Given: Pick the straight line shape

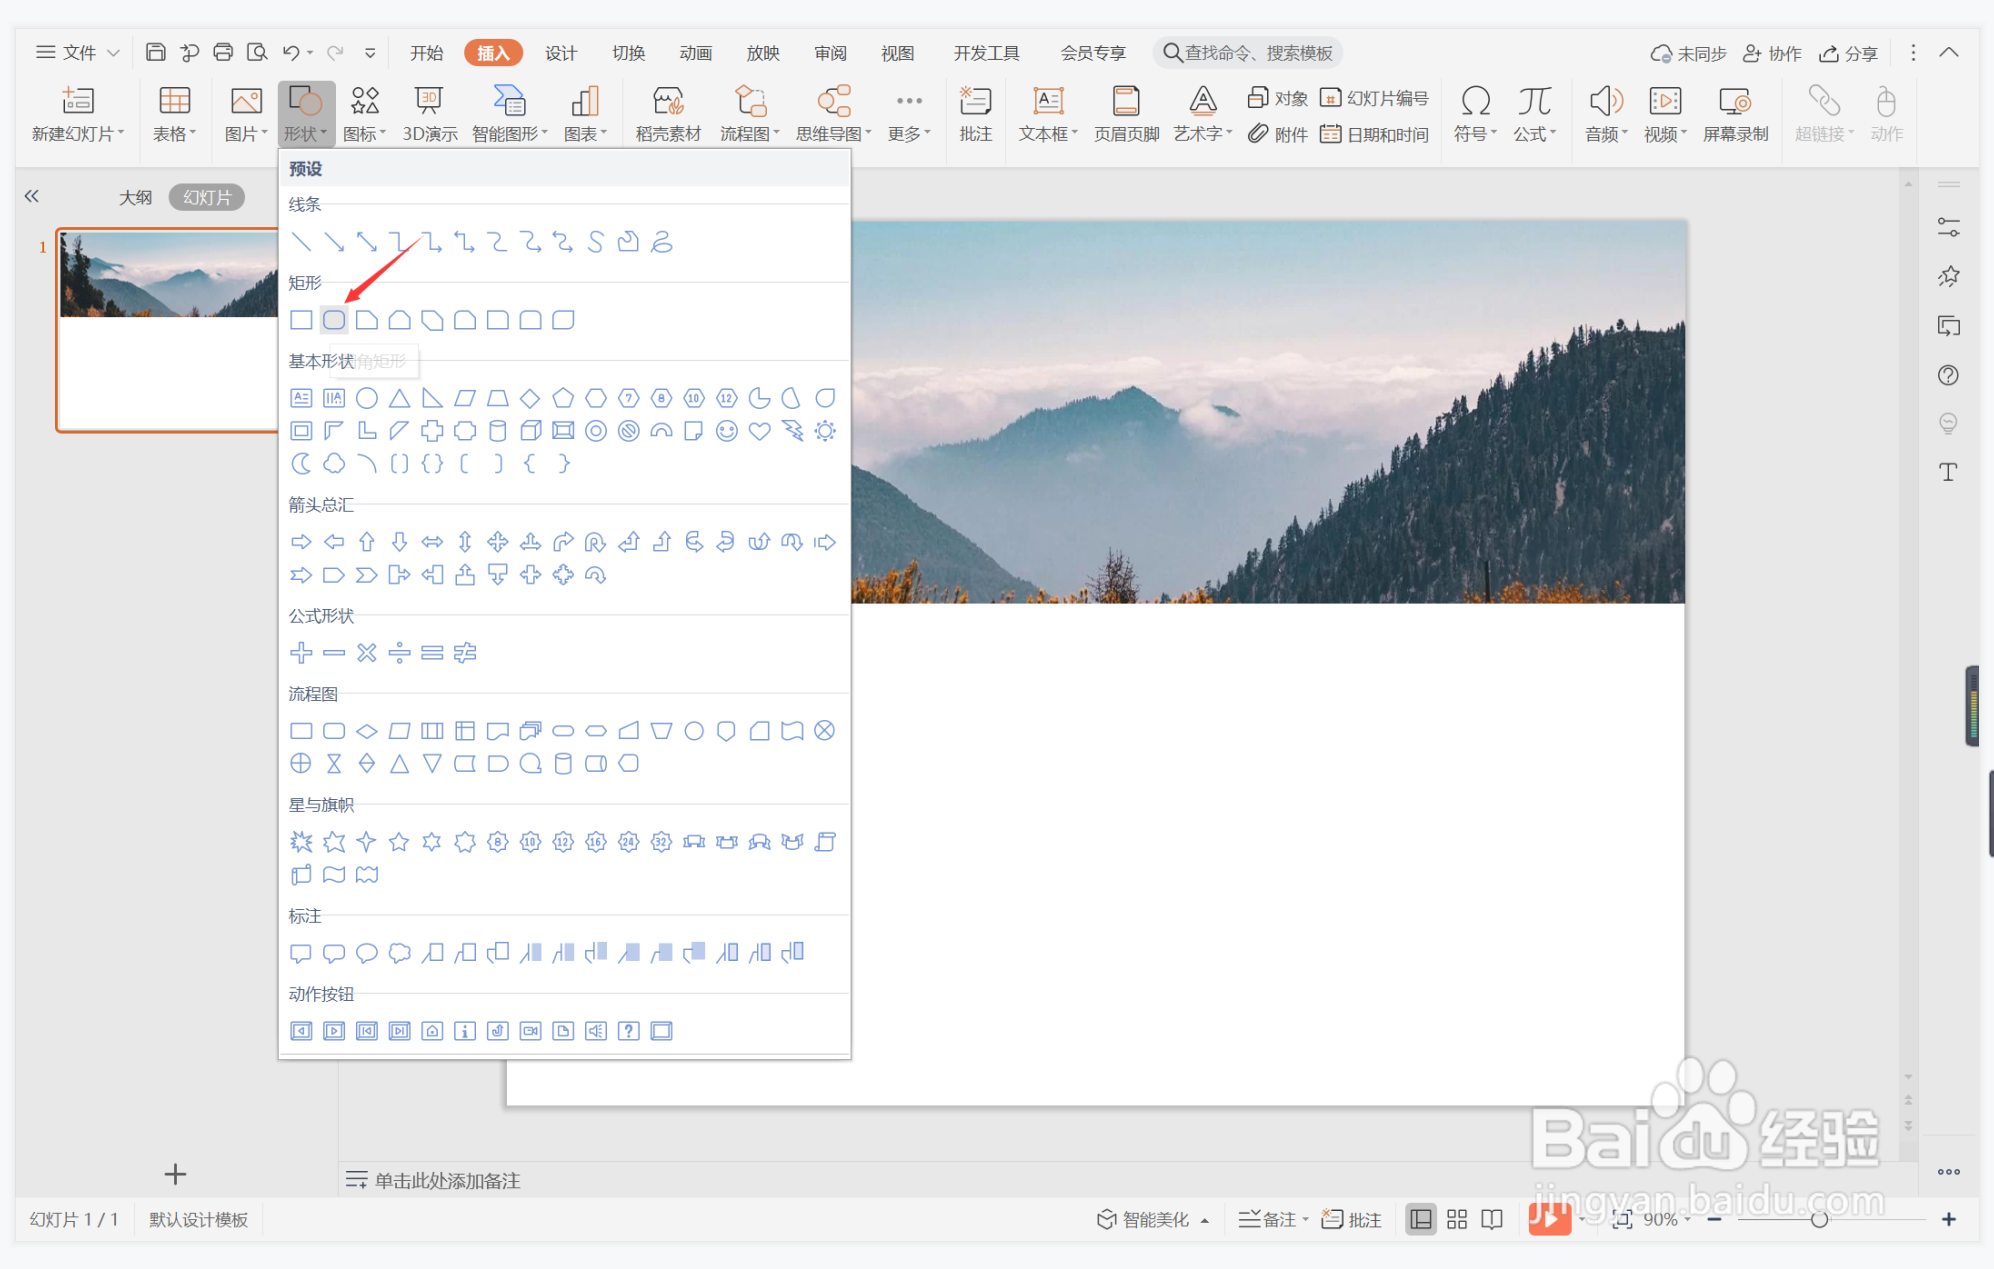Looking at the screenshot, I should pos(301,242).
